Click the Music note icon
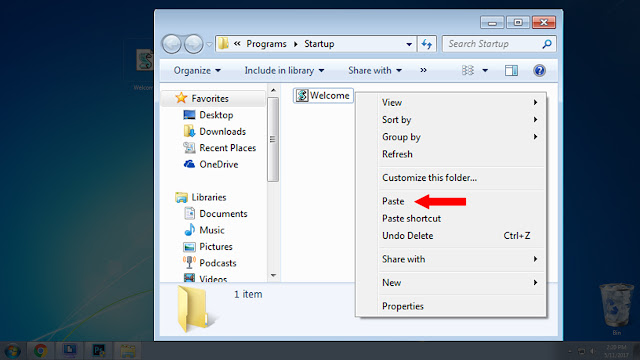 (x=189, y=230)
